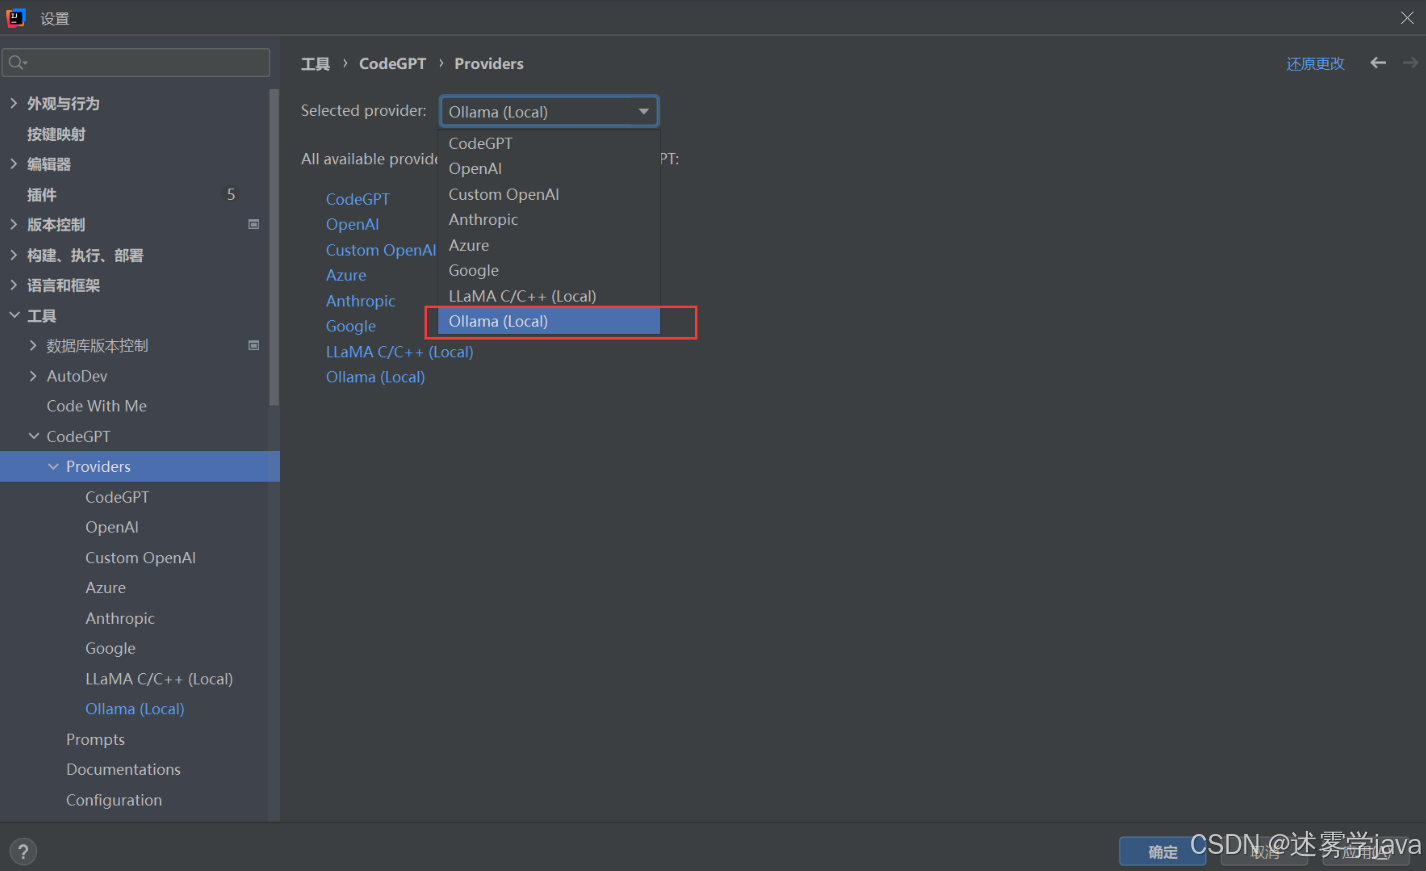The image size is (1426, 871).
Task: Open the help question mark button
Action: tap(22, 852)
